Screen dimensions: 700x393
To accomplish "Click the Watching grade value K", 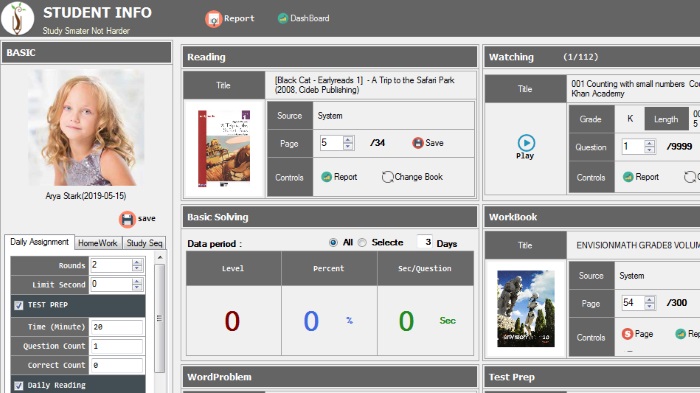I will point(630,119).
